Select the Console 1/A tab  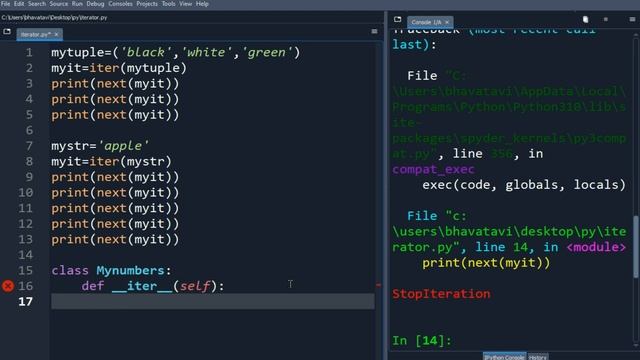426,22
